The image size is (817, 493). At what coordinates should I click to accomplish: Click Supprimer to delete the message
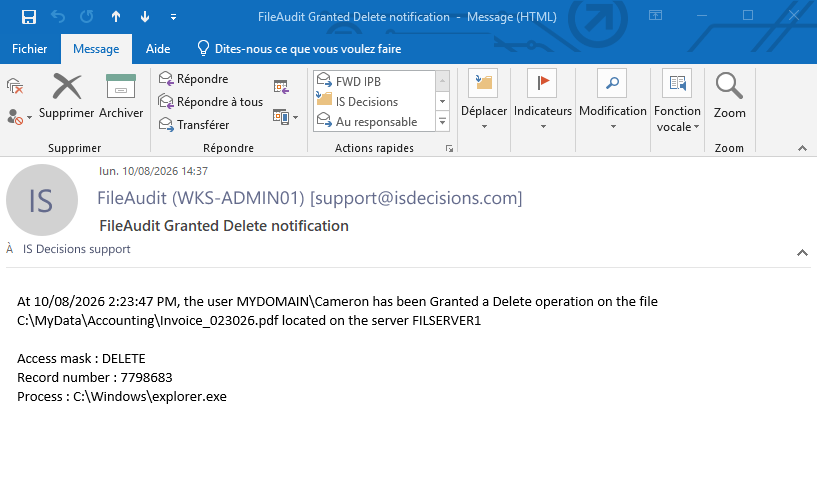click(x=67, y=96)
